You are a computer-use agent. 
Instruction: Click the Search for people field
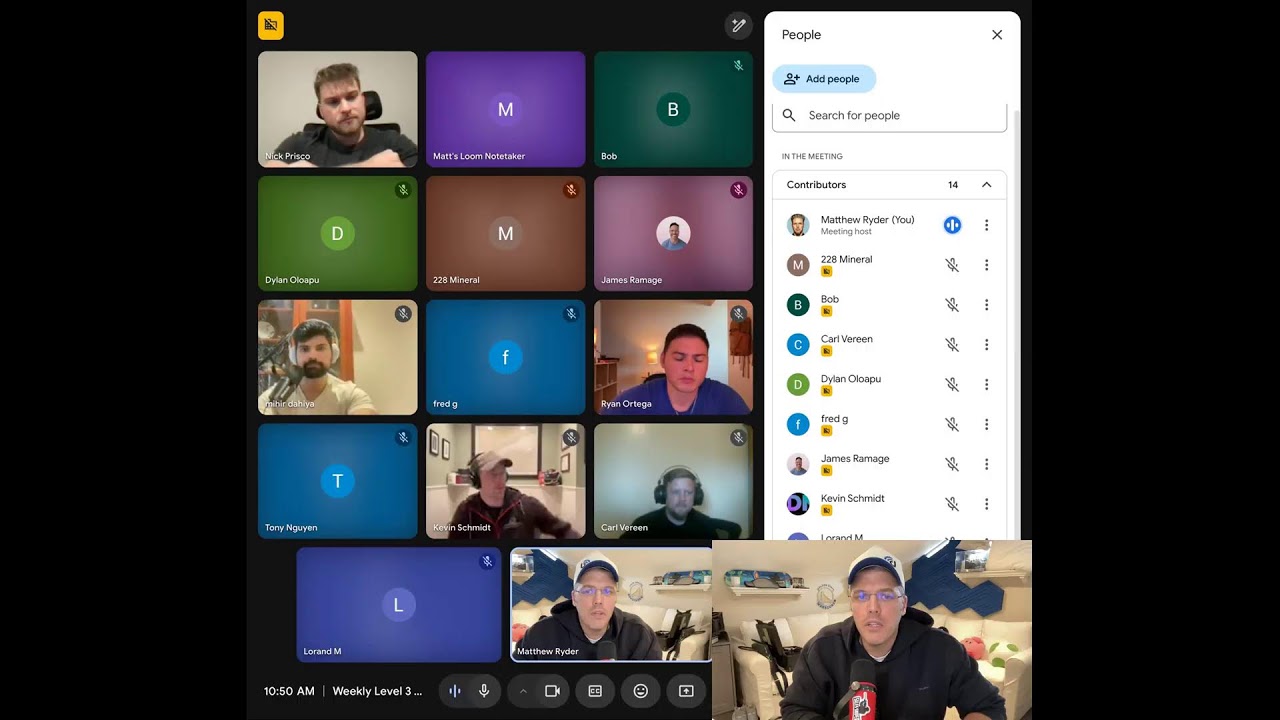tap(889, 115)
